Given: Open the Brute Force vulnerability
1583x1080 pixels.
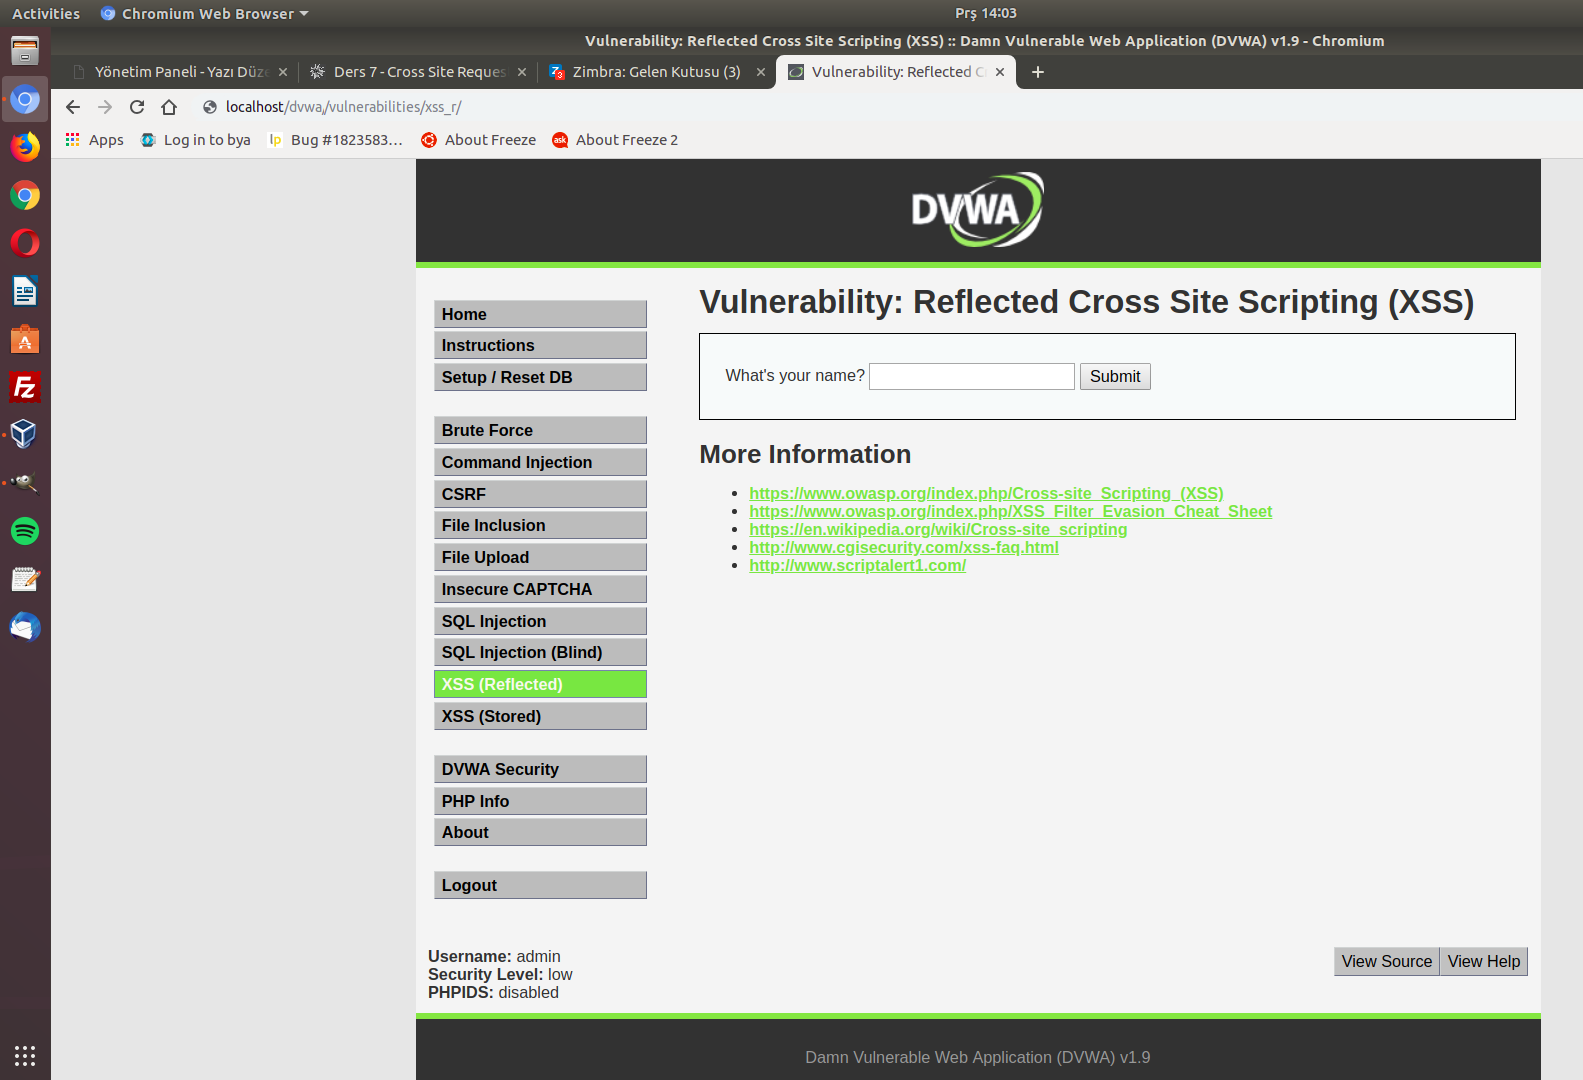Looking at the screenshot, I should 540,430.
